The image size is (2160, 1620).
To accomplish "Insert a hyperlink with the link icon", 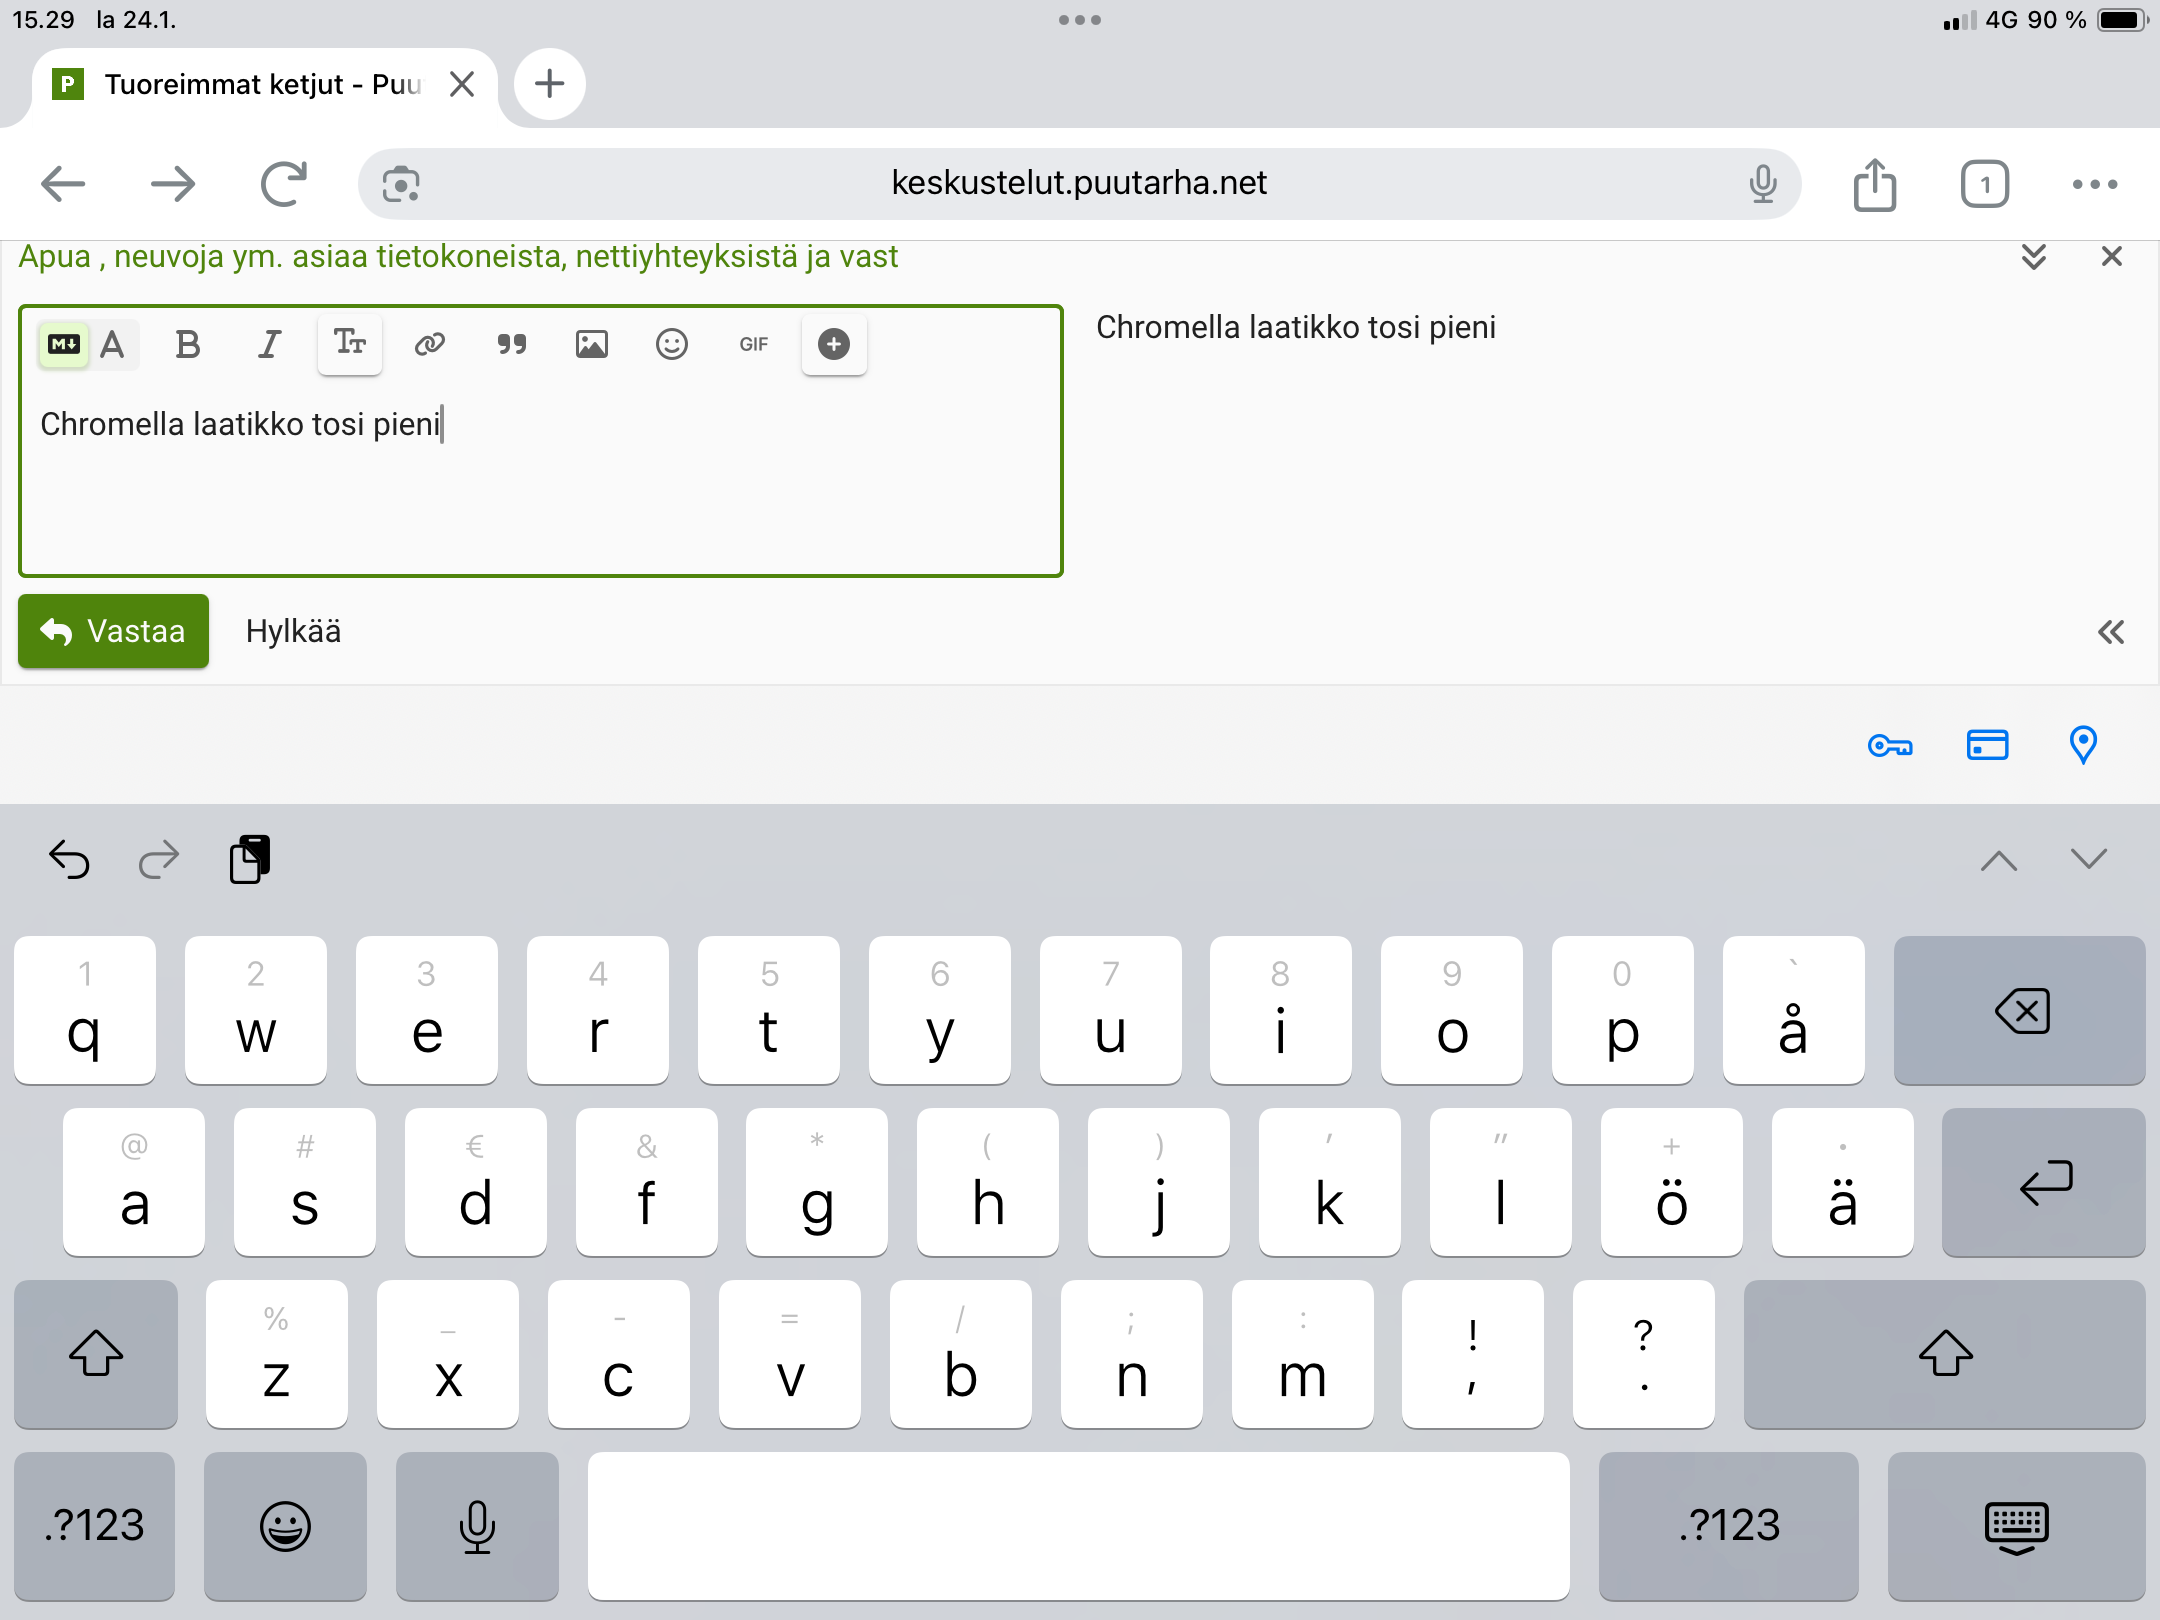I will click(430, 344).
